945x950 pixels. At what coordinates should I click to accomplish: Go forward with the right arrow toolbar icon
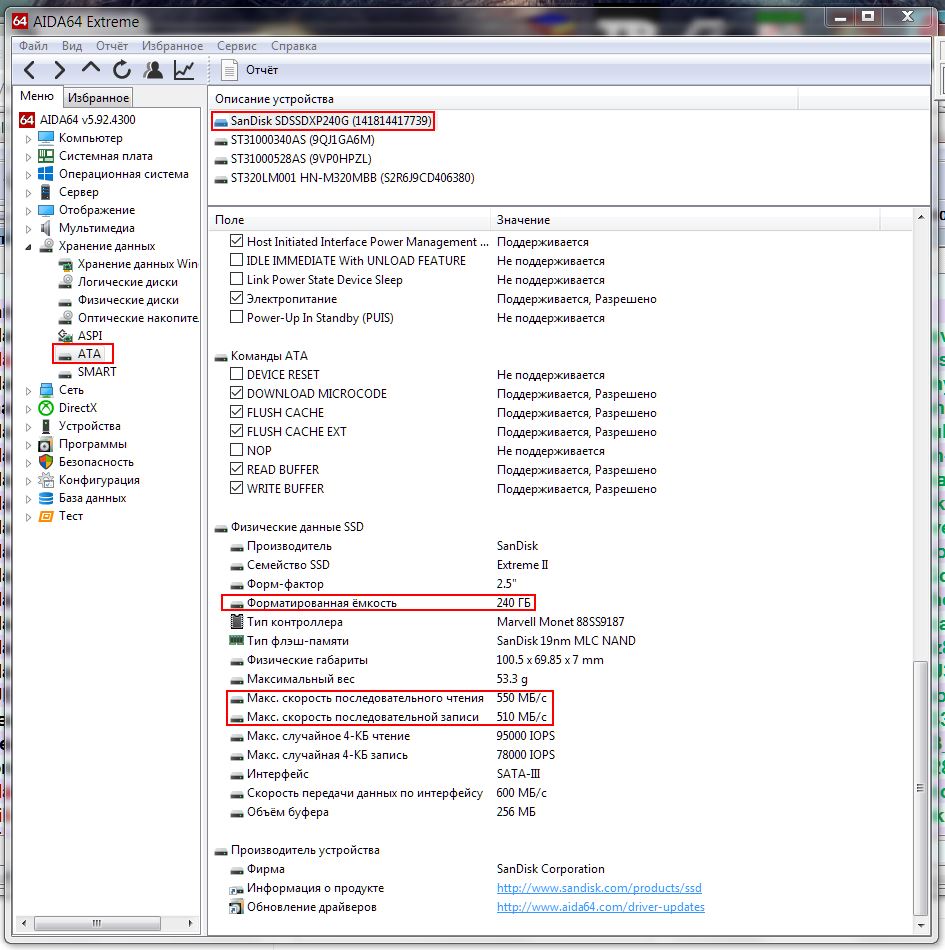(x=59, y=70)
